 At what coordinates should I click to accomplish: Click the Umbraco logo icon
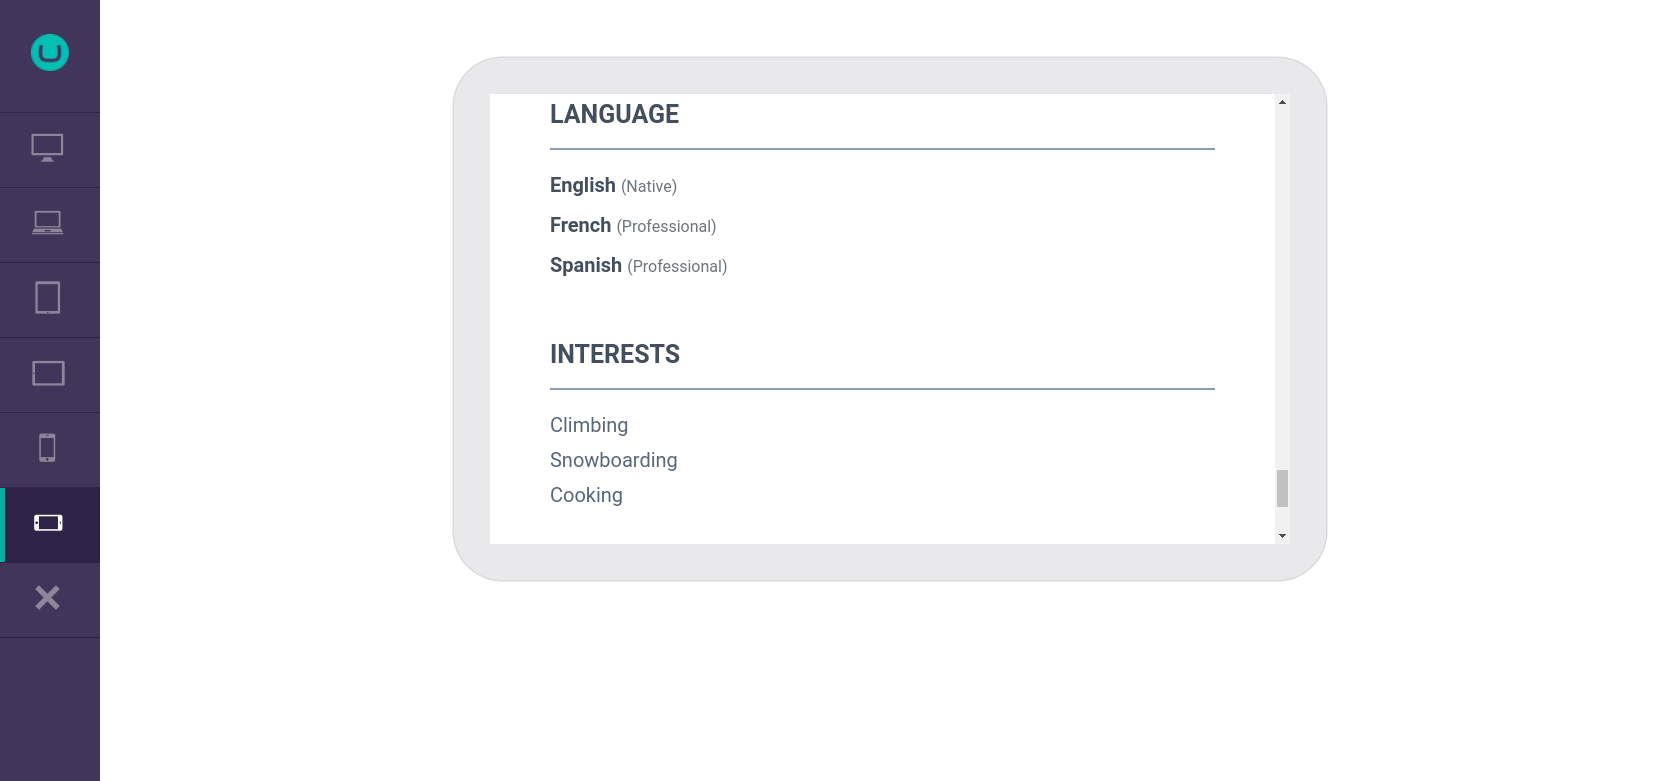tap(49, 53)
